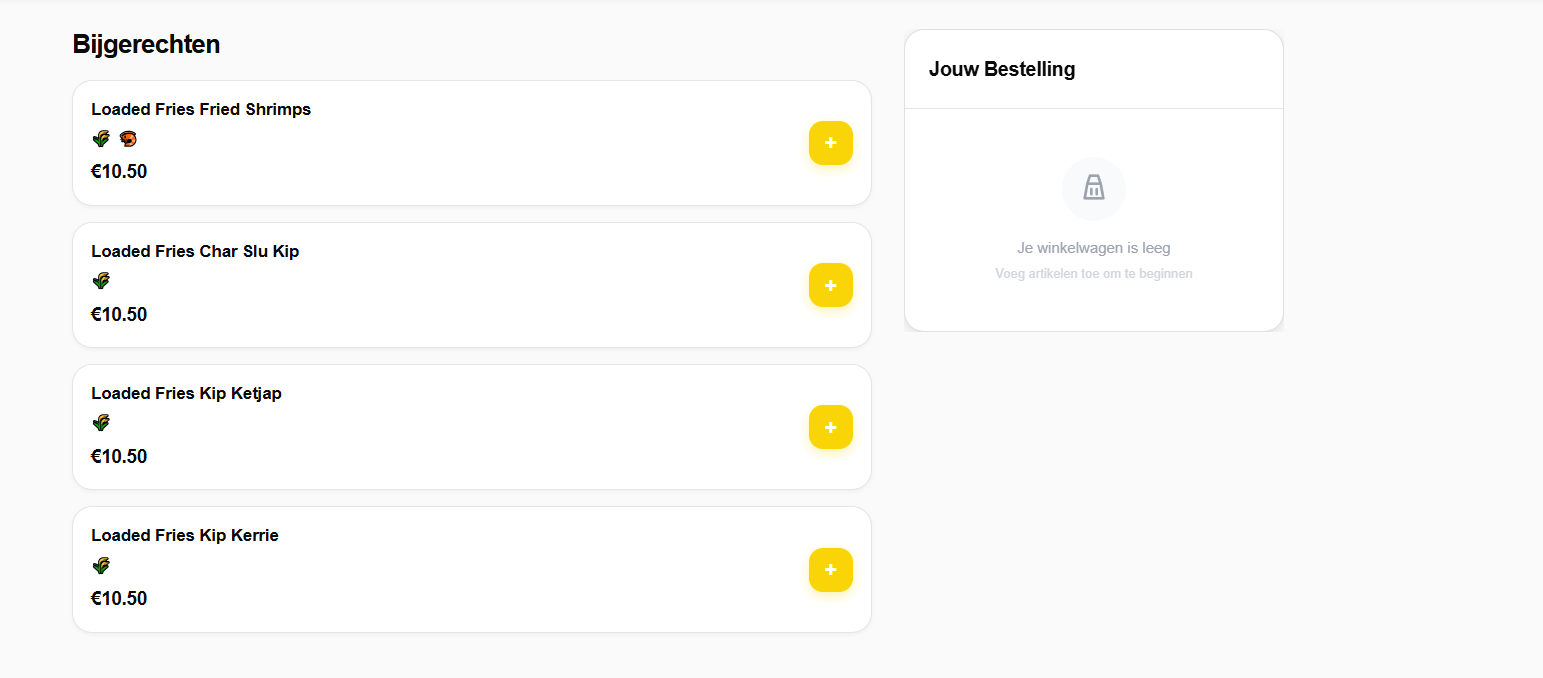Click €10.50 price of Fried Shrimps
The image size is (1543, 678).
tap(119, 172)
